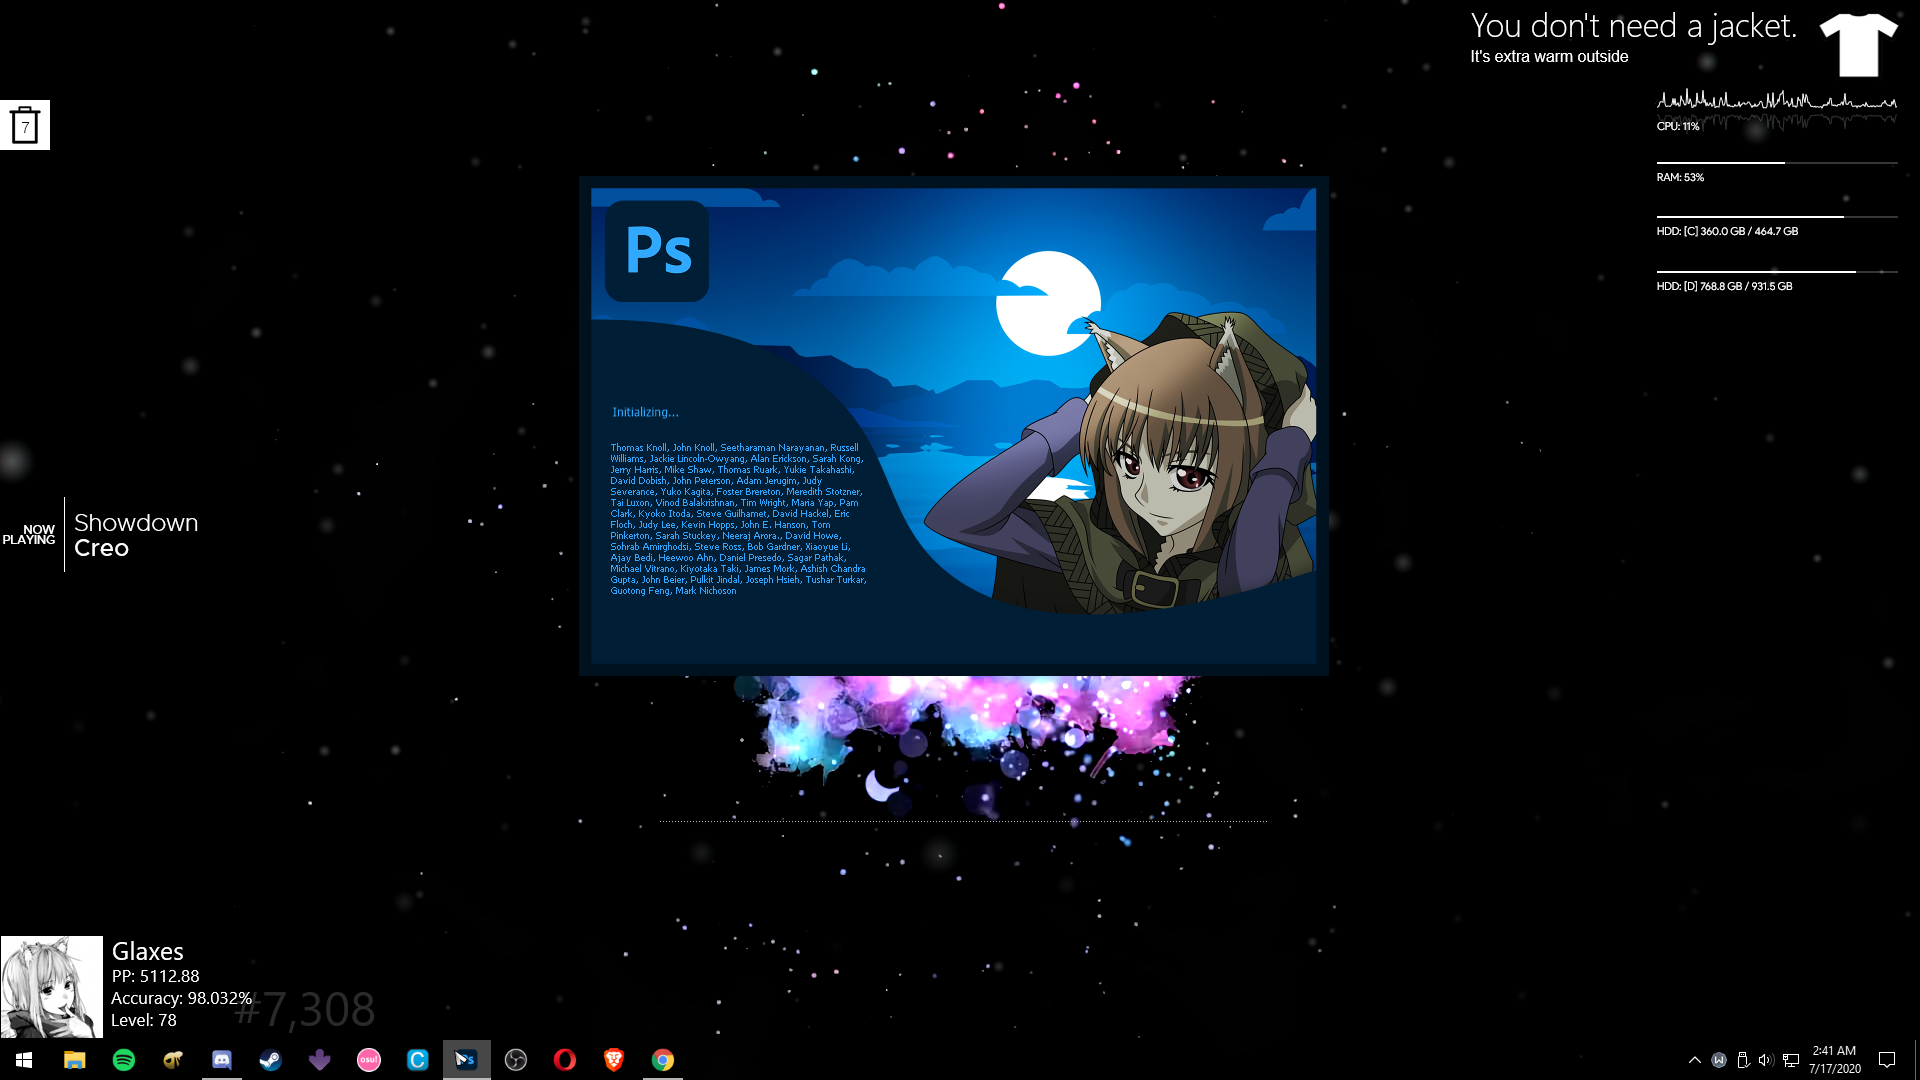
Task: Switch to Google Chrome in the taskbar
Action: [663, 1060]
